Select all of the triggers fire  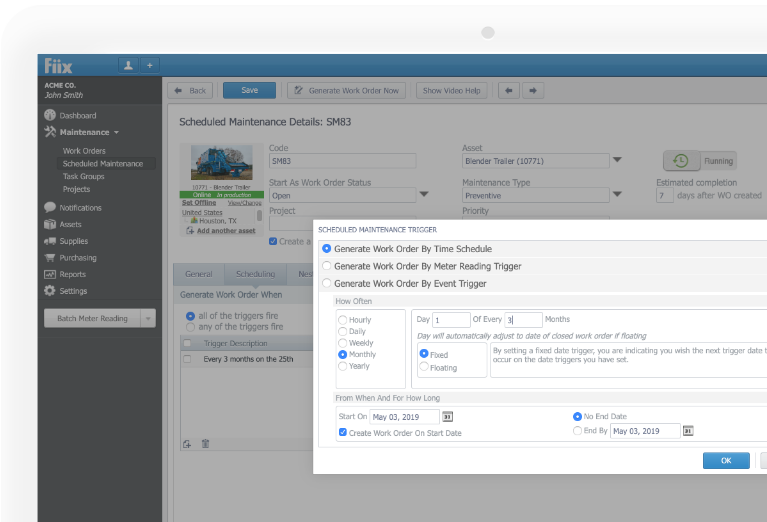190,316
